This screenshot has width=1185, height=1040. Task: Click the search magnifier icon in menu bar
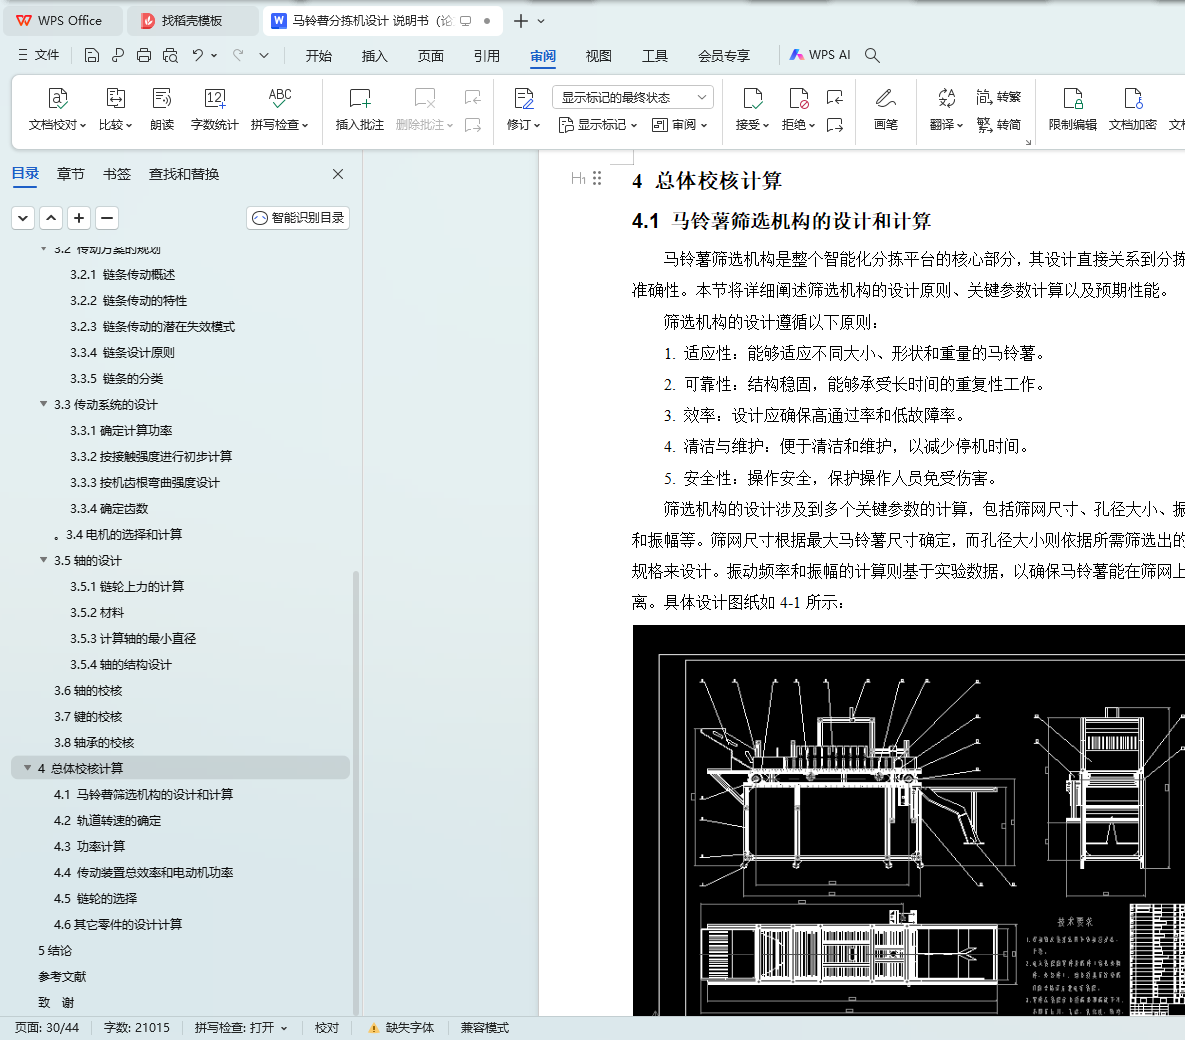pyautogui.click(x=872, y=55)
